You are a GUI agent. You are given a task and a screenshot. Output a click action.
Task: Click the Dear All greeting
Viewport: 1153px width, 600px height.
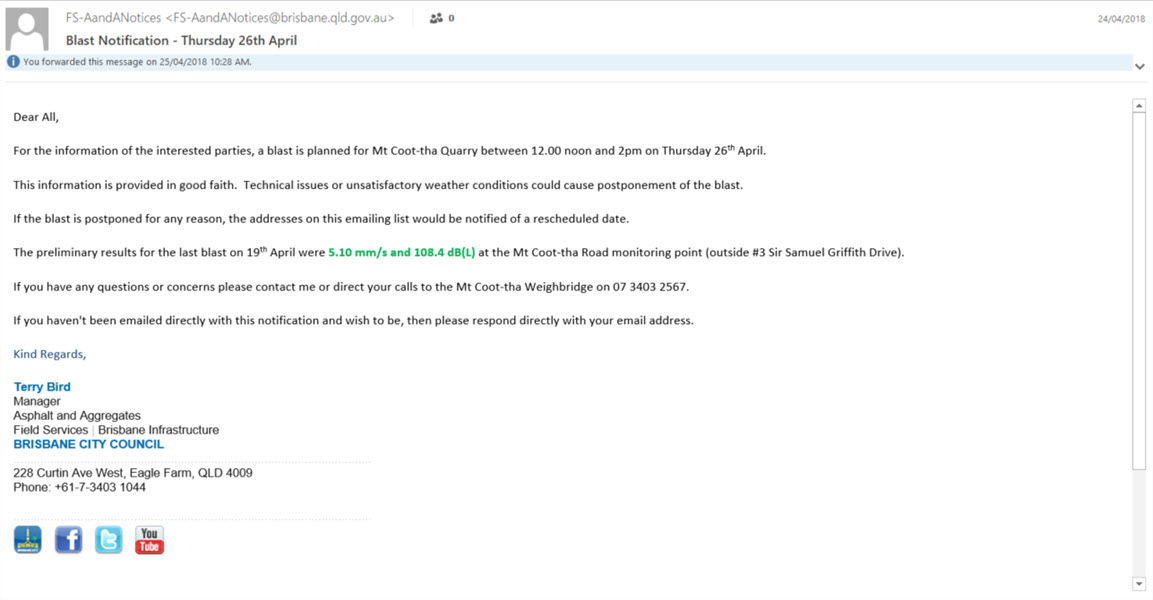pos(36,117)
